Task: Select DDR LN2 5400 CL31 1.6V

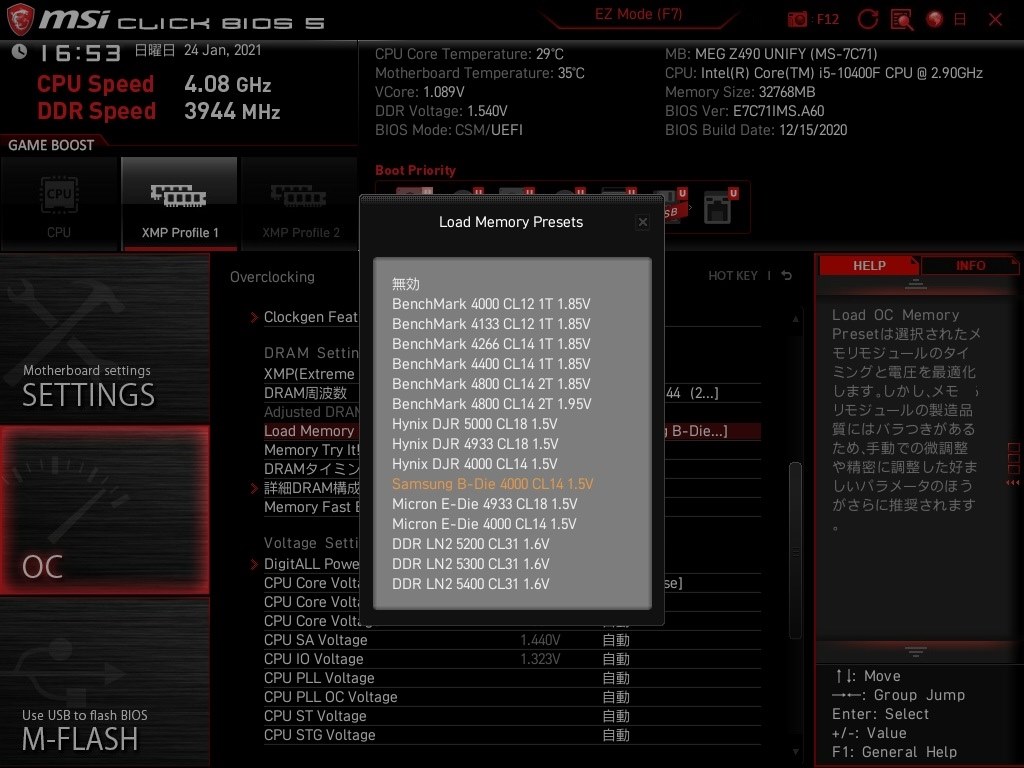Action: [470, 584]
